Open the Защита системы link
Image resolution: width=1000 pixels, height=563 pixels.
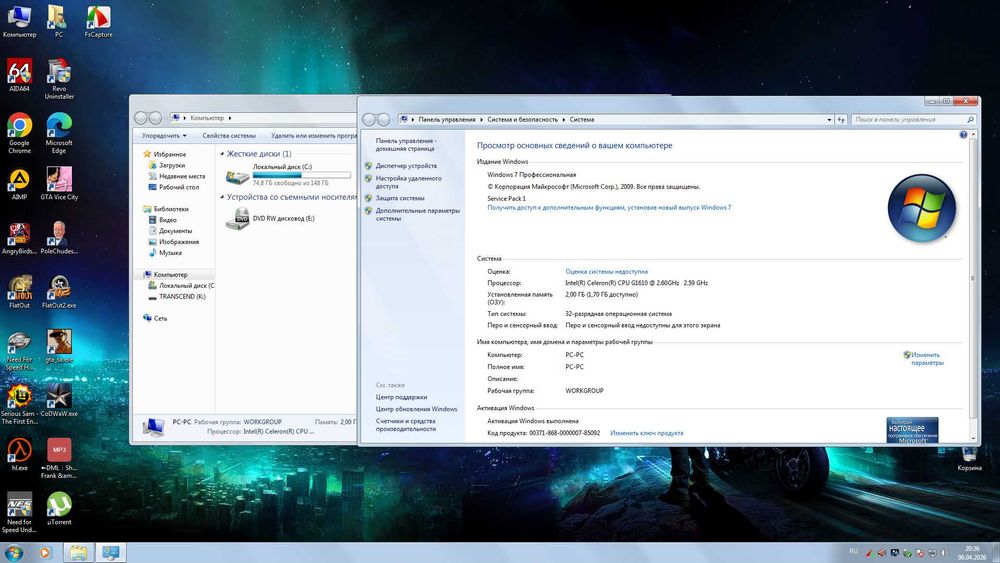399,198
